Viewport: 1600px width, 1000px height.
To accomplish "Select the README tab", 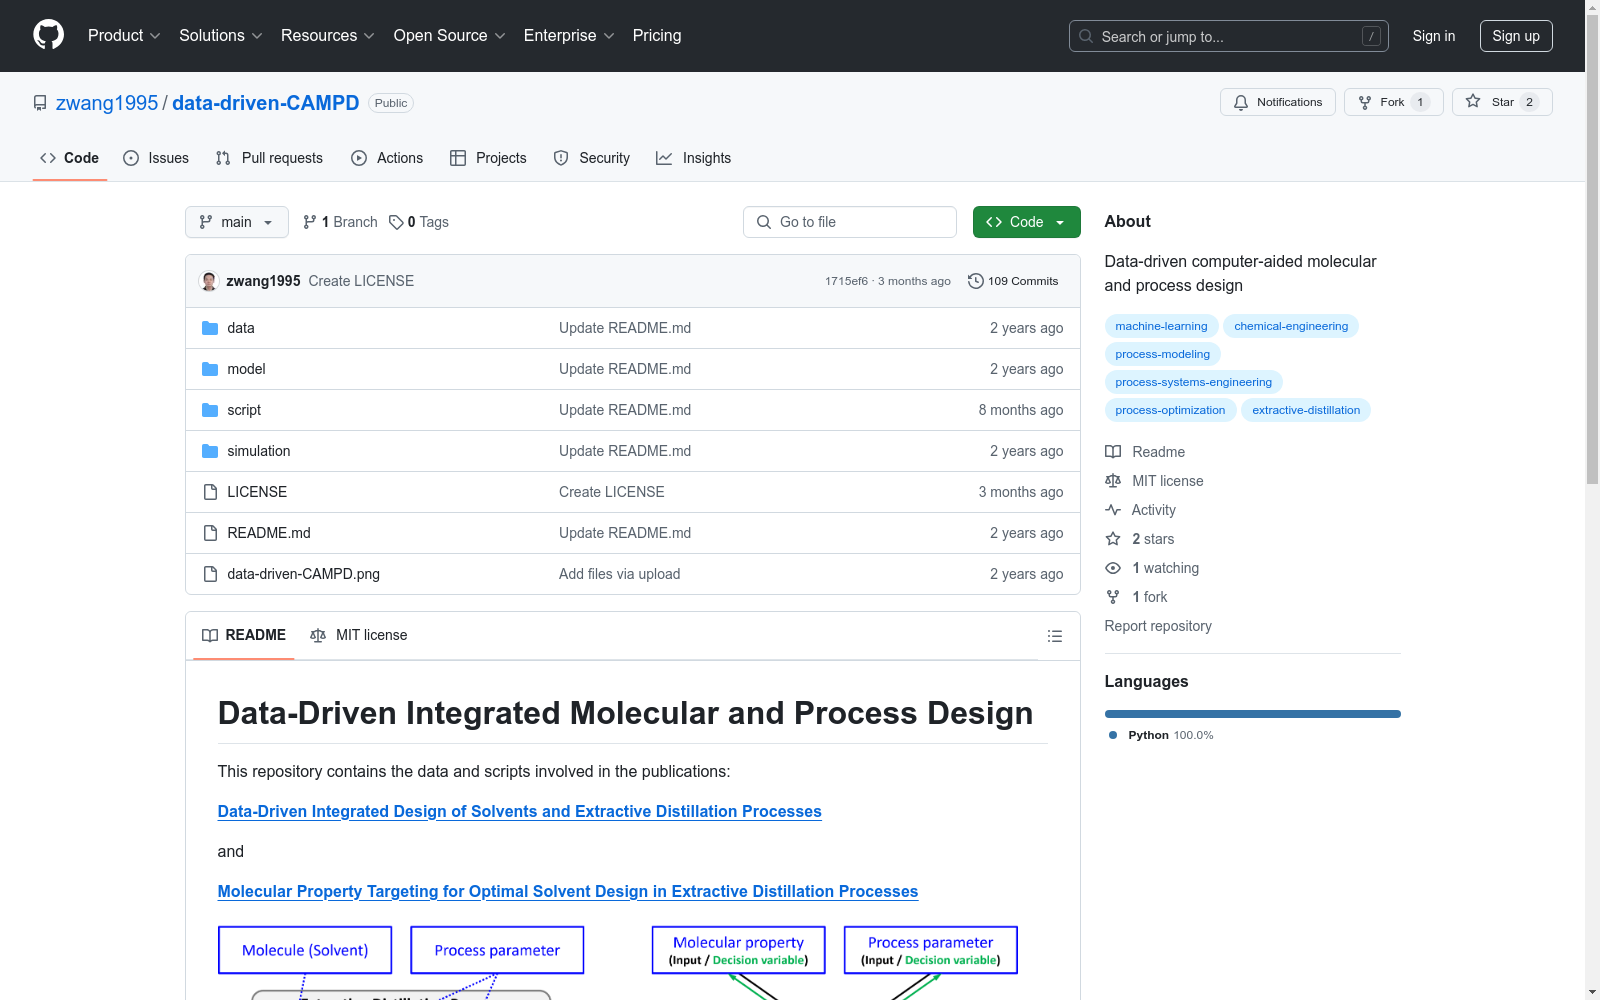I will point(244,635).
